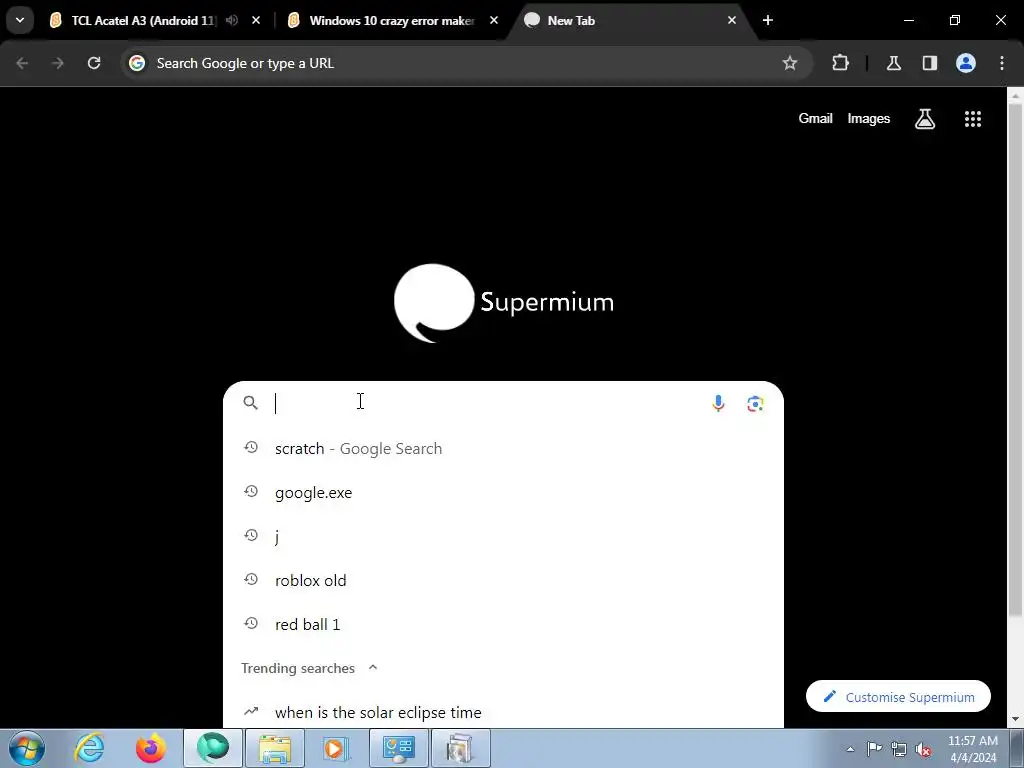1024x768 pixels.
Task: Reload the current page
Action: click(94, 63)
